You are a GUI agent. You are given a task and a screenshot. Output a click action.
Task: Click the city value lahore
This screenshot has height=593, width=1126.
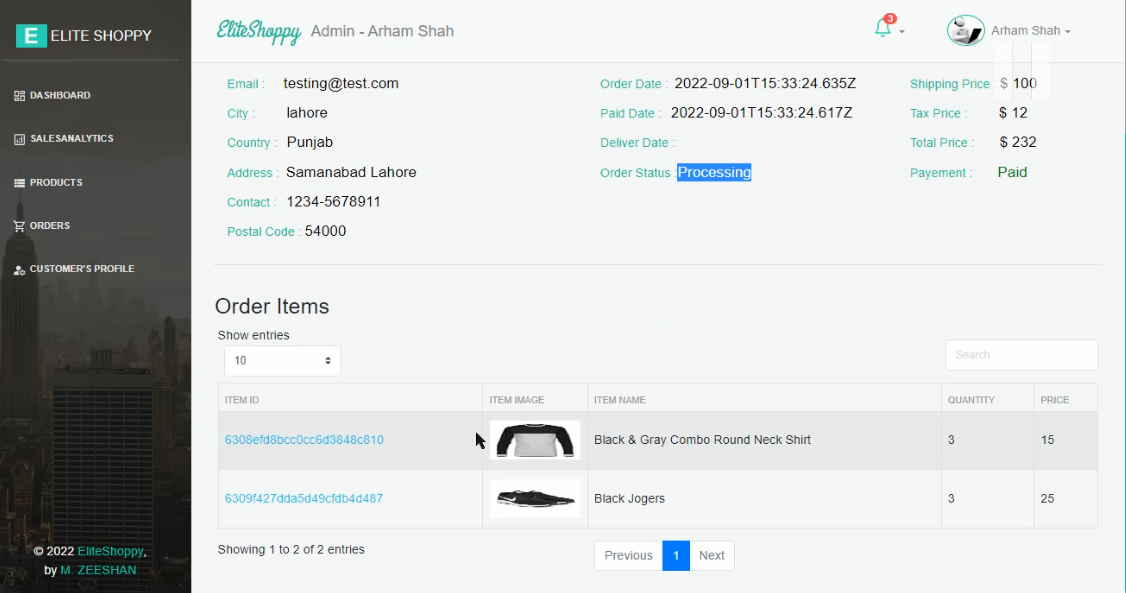tap(307, 113)
